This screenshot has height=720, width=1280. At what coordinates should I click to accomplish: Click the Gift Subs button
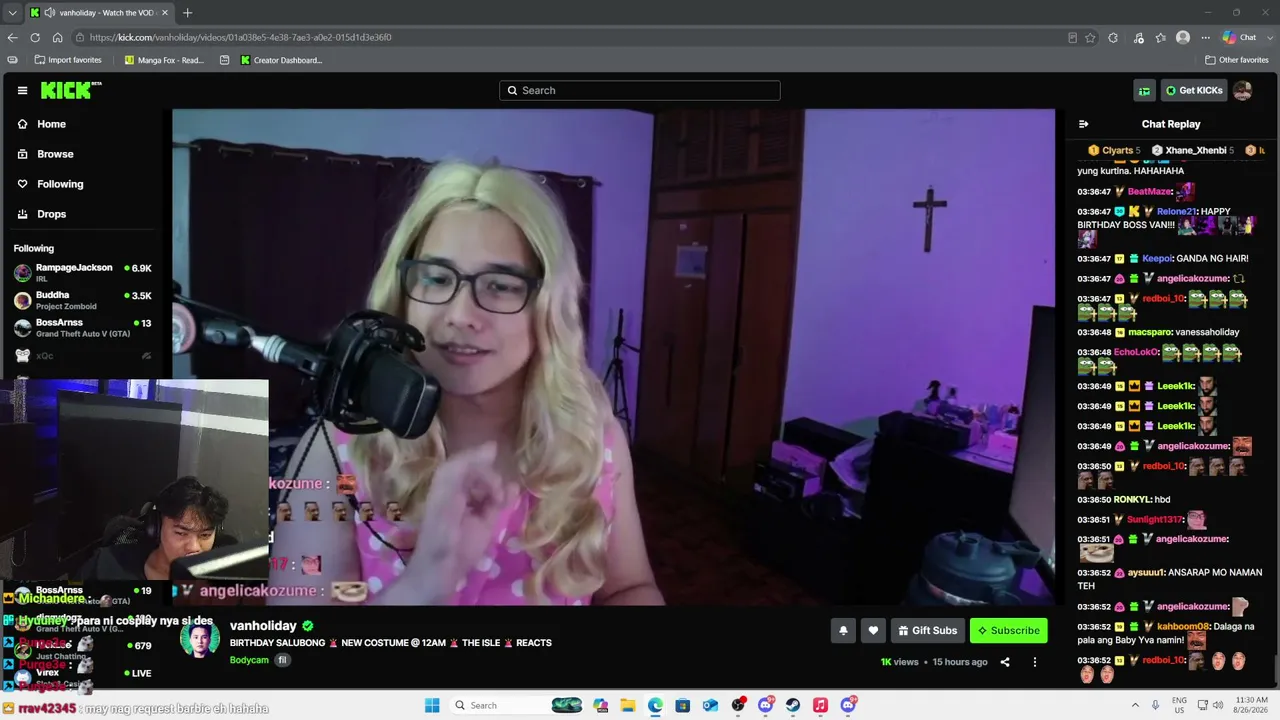point(927,630)
